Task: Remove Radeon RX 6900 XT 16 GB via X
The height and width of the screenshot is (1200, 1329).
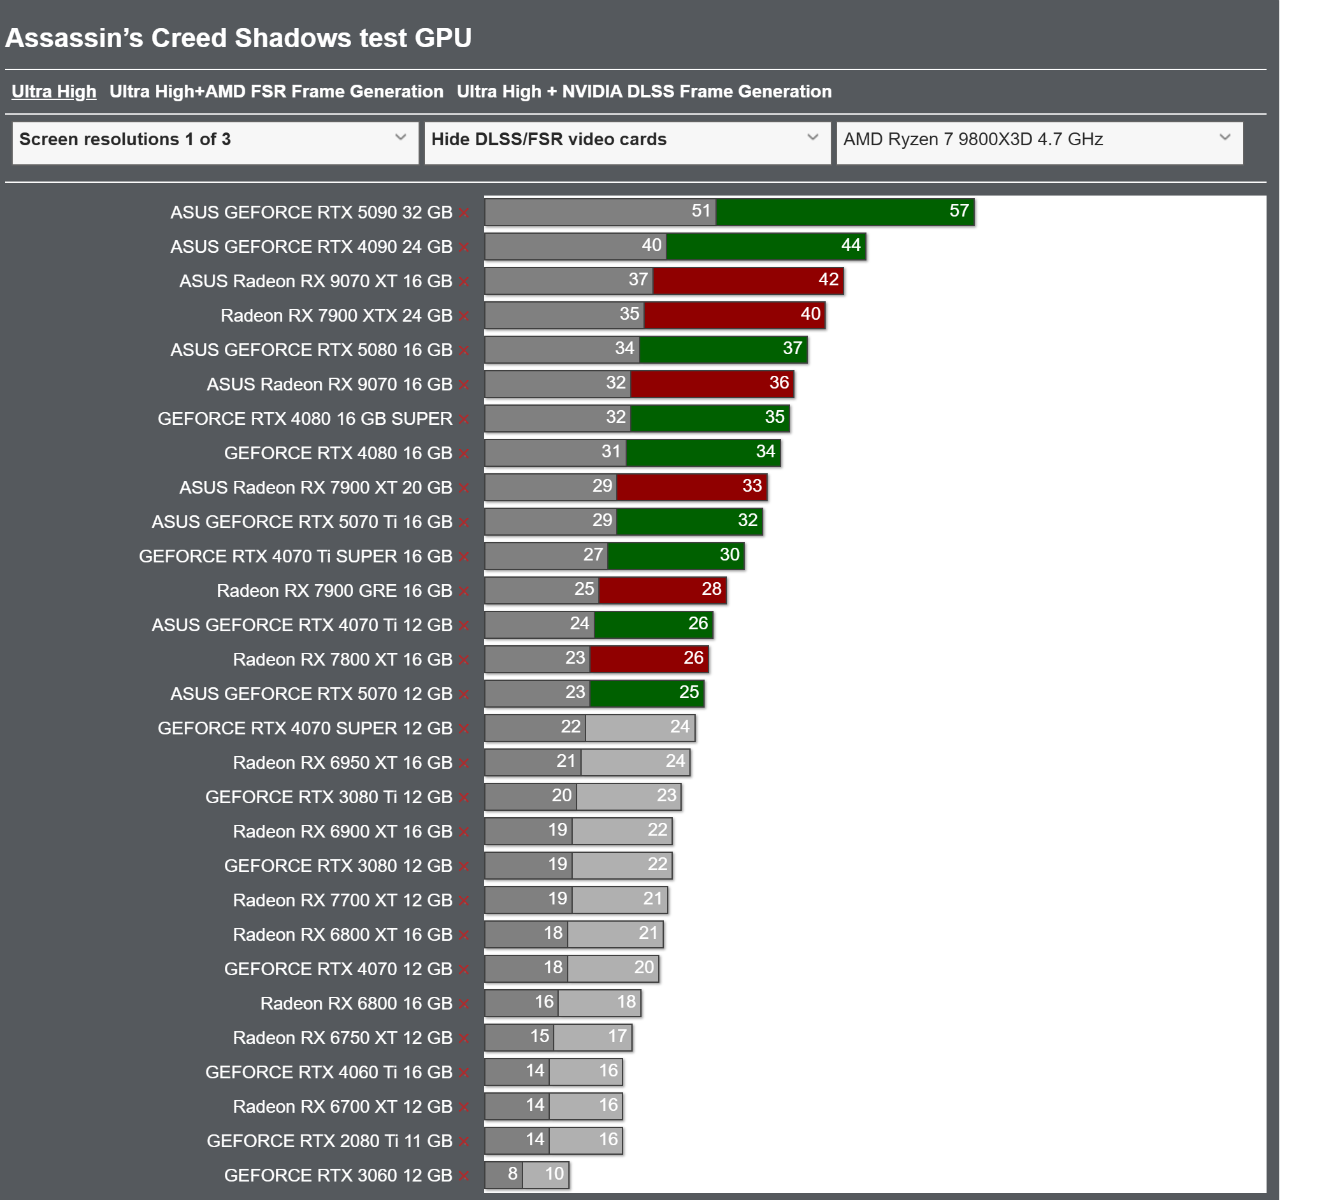Action: coord(465,833)
